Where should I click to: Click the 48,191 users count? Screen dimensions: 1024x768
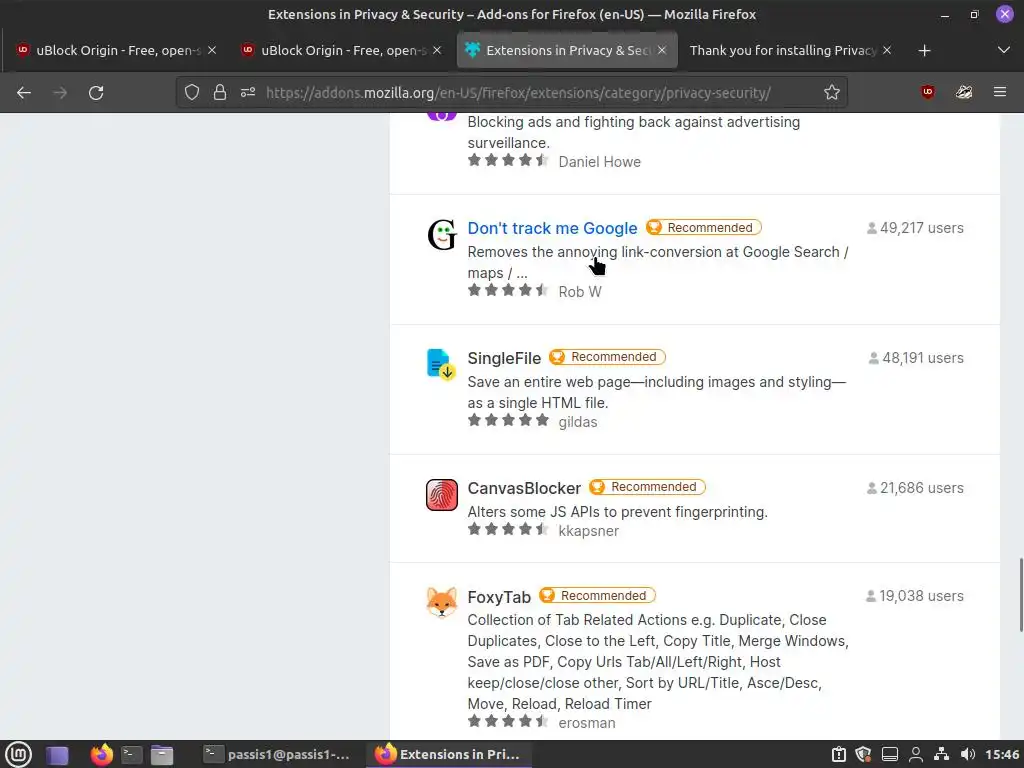(916, 358)
